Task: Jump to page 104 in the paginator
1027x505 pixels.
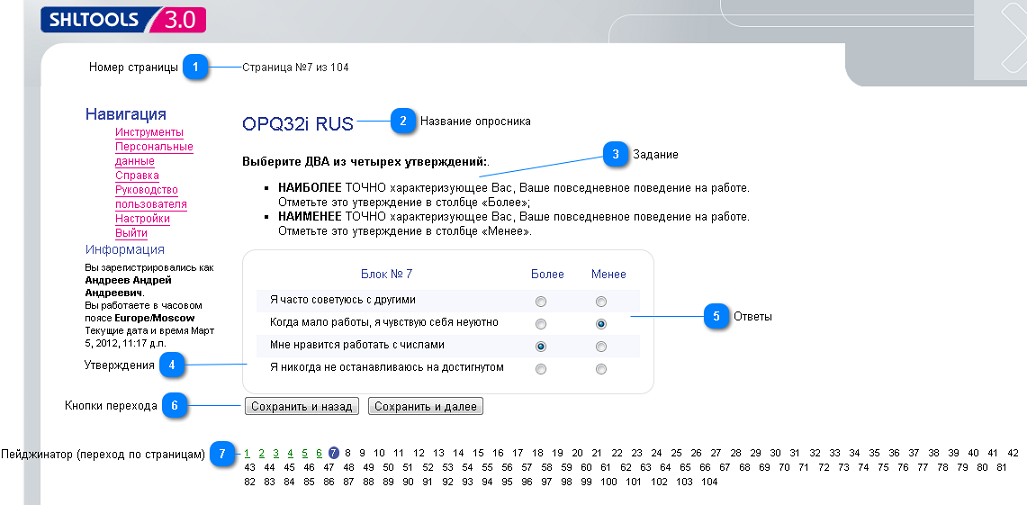Action: 709,481
